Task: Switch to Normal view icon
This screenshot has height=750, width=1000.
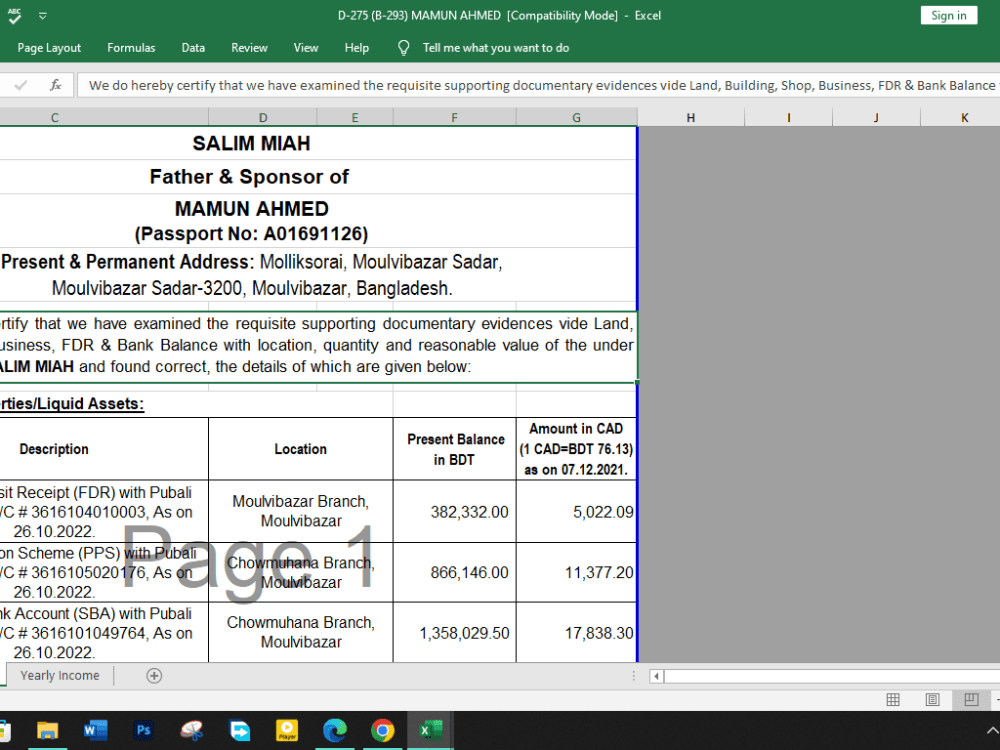Action: [x=893, y=700]
